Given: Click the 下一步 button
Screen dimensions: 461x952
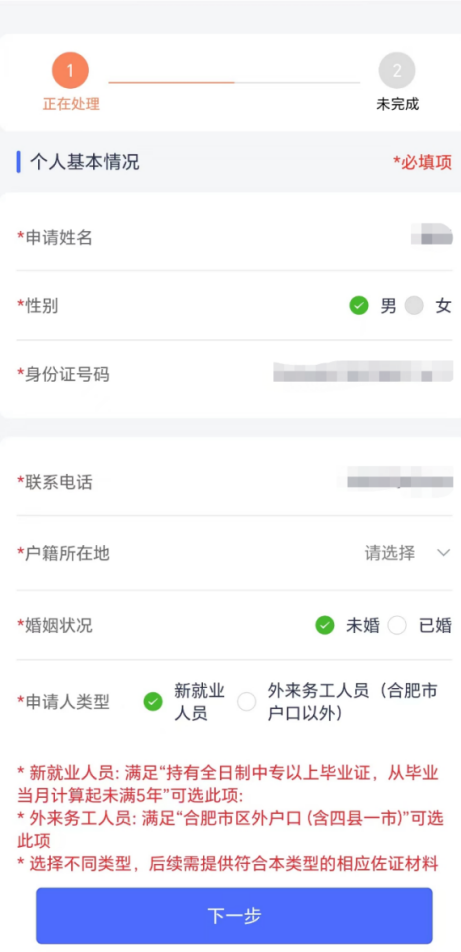Looking at the screenshot, I should [234, 916].
